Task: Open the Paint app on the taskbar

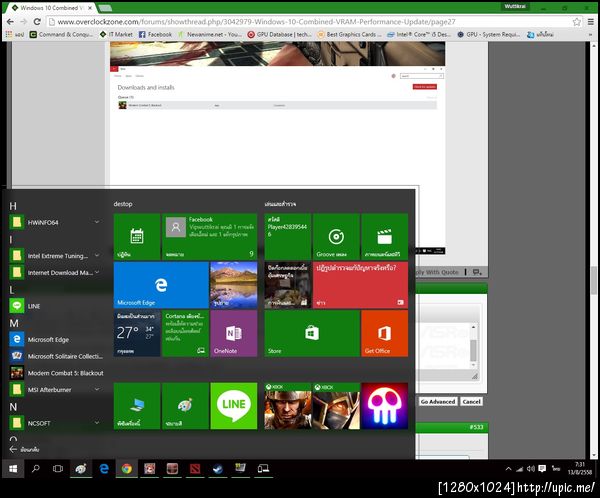Action: pyautogui.click(x=81, y=469)
